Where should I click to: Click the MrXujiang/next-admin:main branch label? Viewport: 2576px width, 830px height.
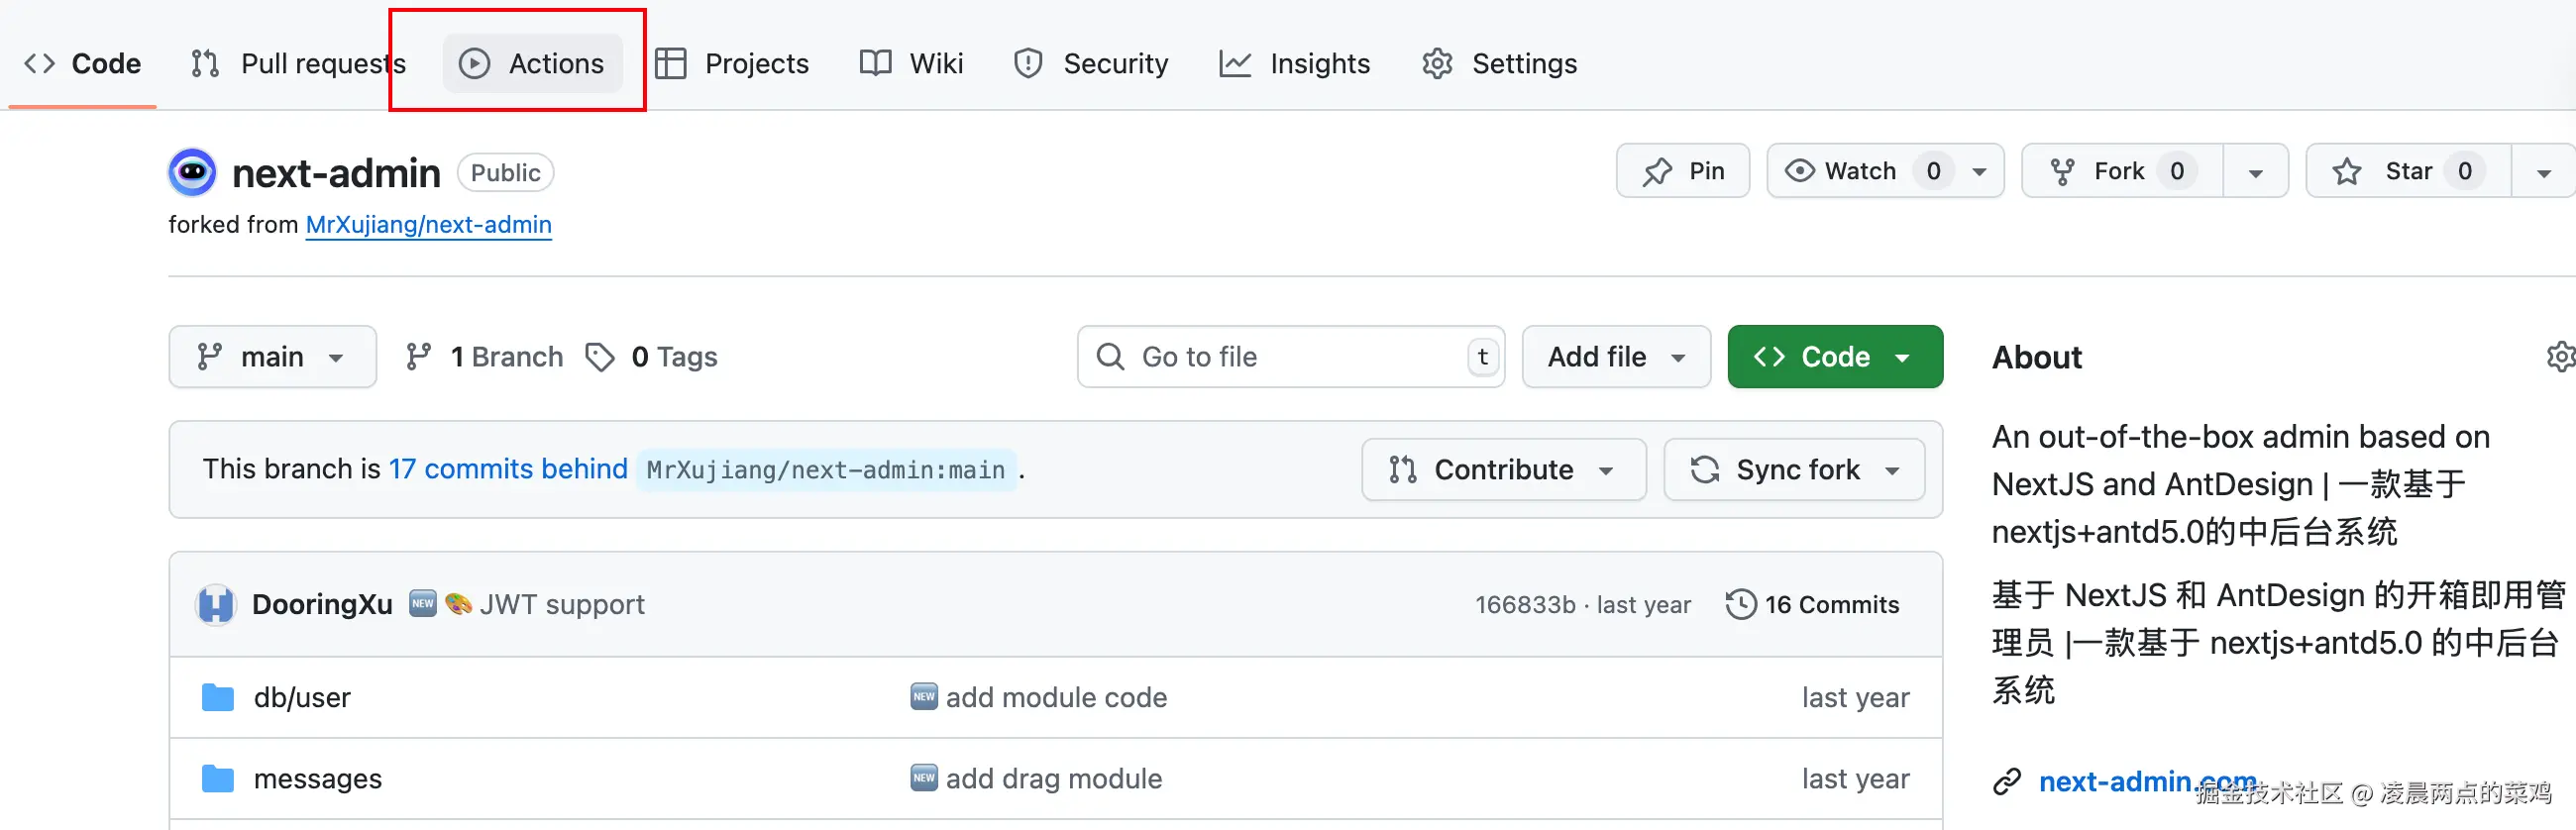click(x=826, y=470)
